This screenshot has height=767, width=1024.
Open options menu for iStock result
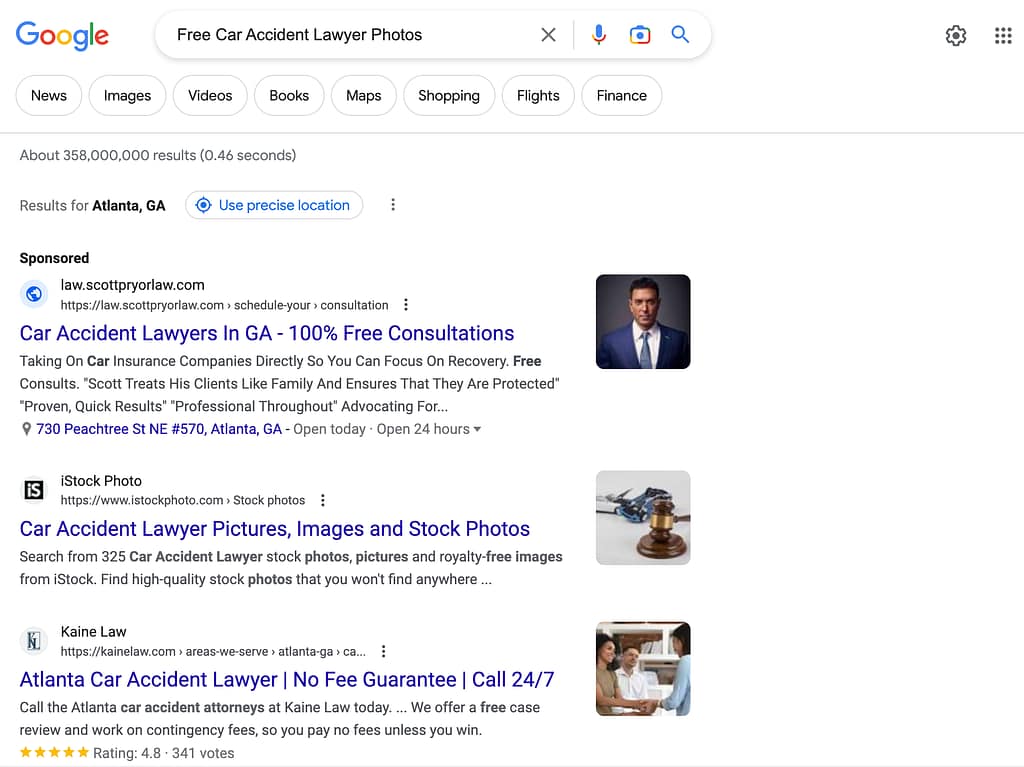coord(323,500)
